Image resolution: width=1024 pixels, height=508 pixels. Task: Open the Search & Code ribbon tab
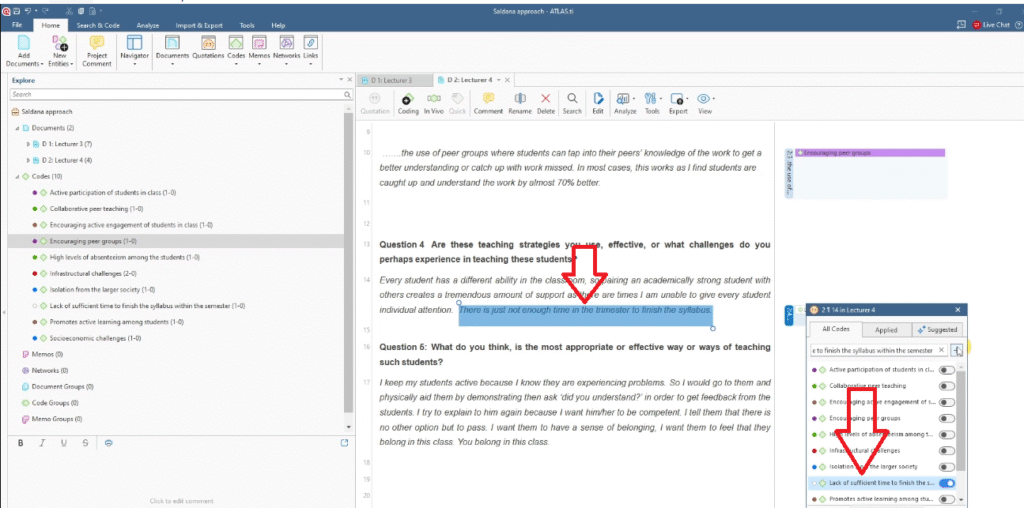pos(98,24)
